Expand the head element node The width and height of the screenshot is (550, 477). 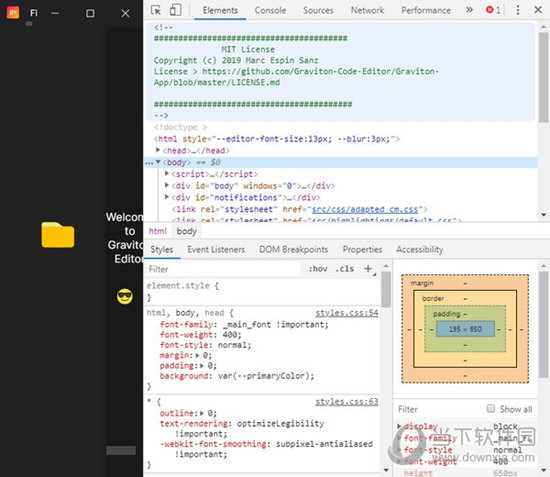coord(158,150)
